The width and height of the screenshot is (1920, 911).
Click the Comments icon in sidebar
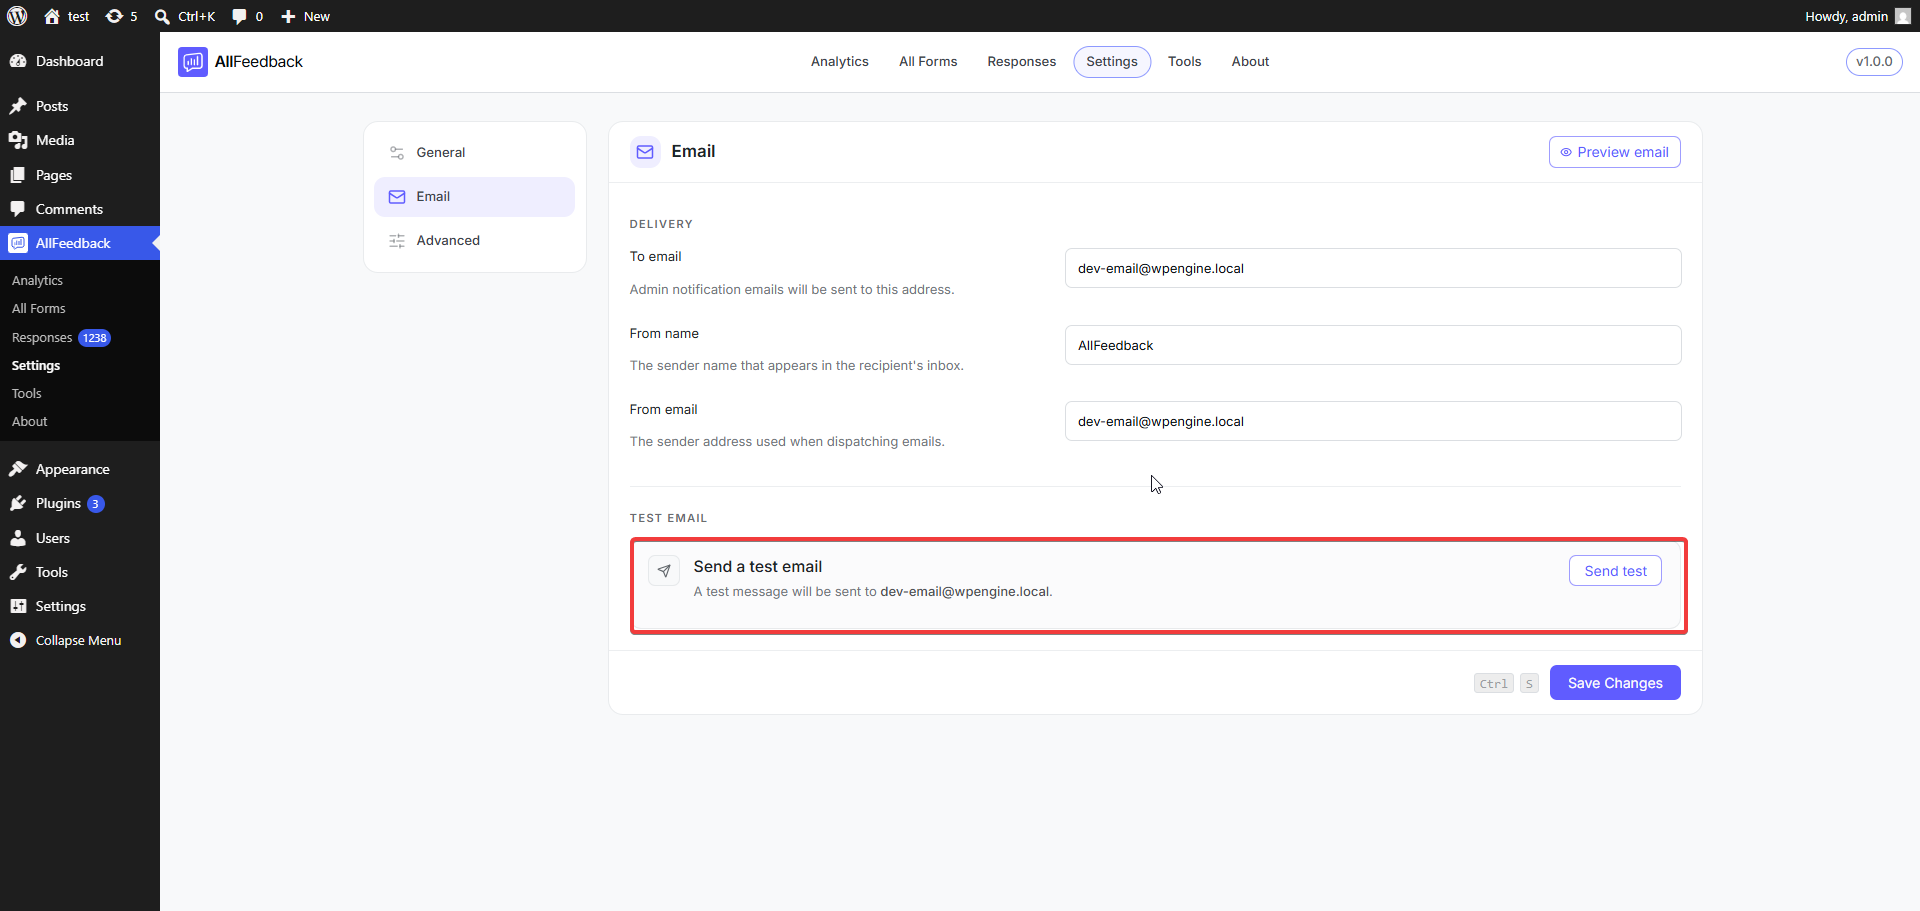18,209
